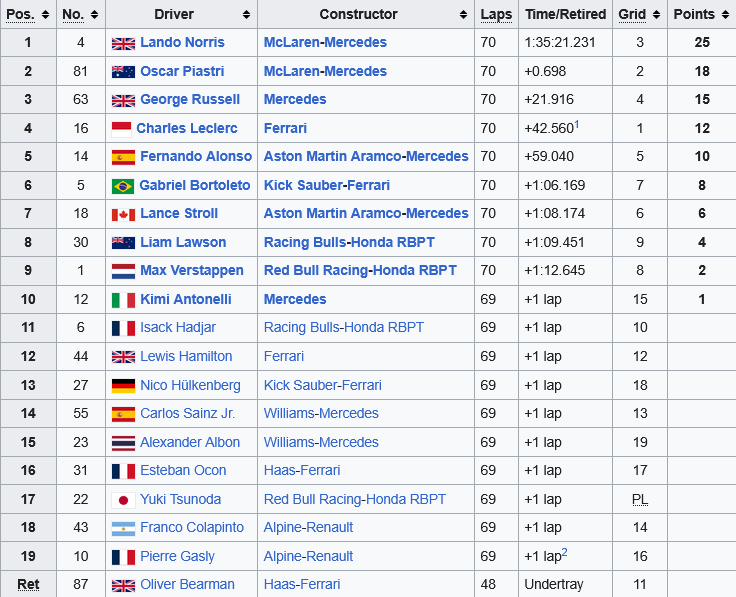Open Haas-Ferrari link in Ocon row

(x=302, y=470)
